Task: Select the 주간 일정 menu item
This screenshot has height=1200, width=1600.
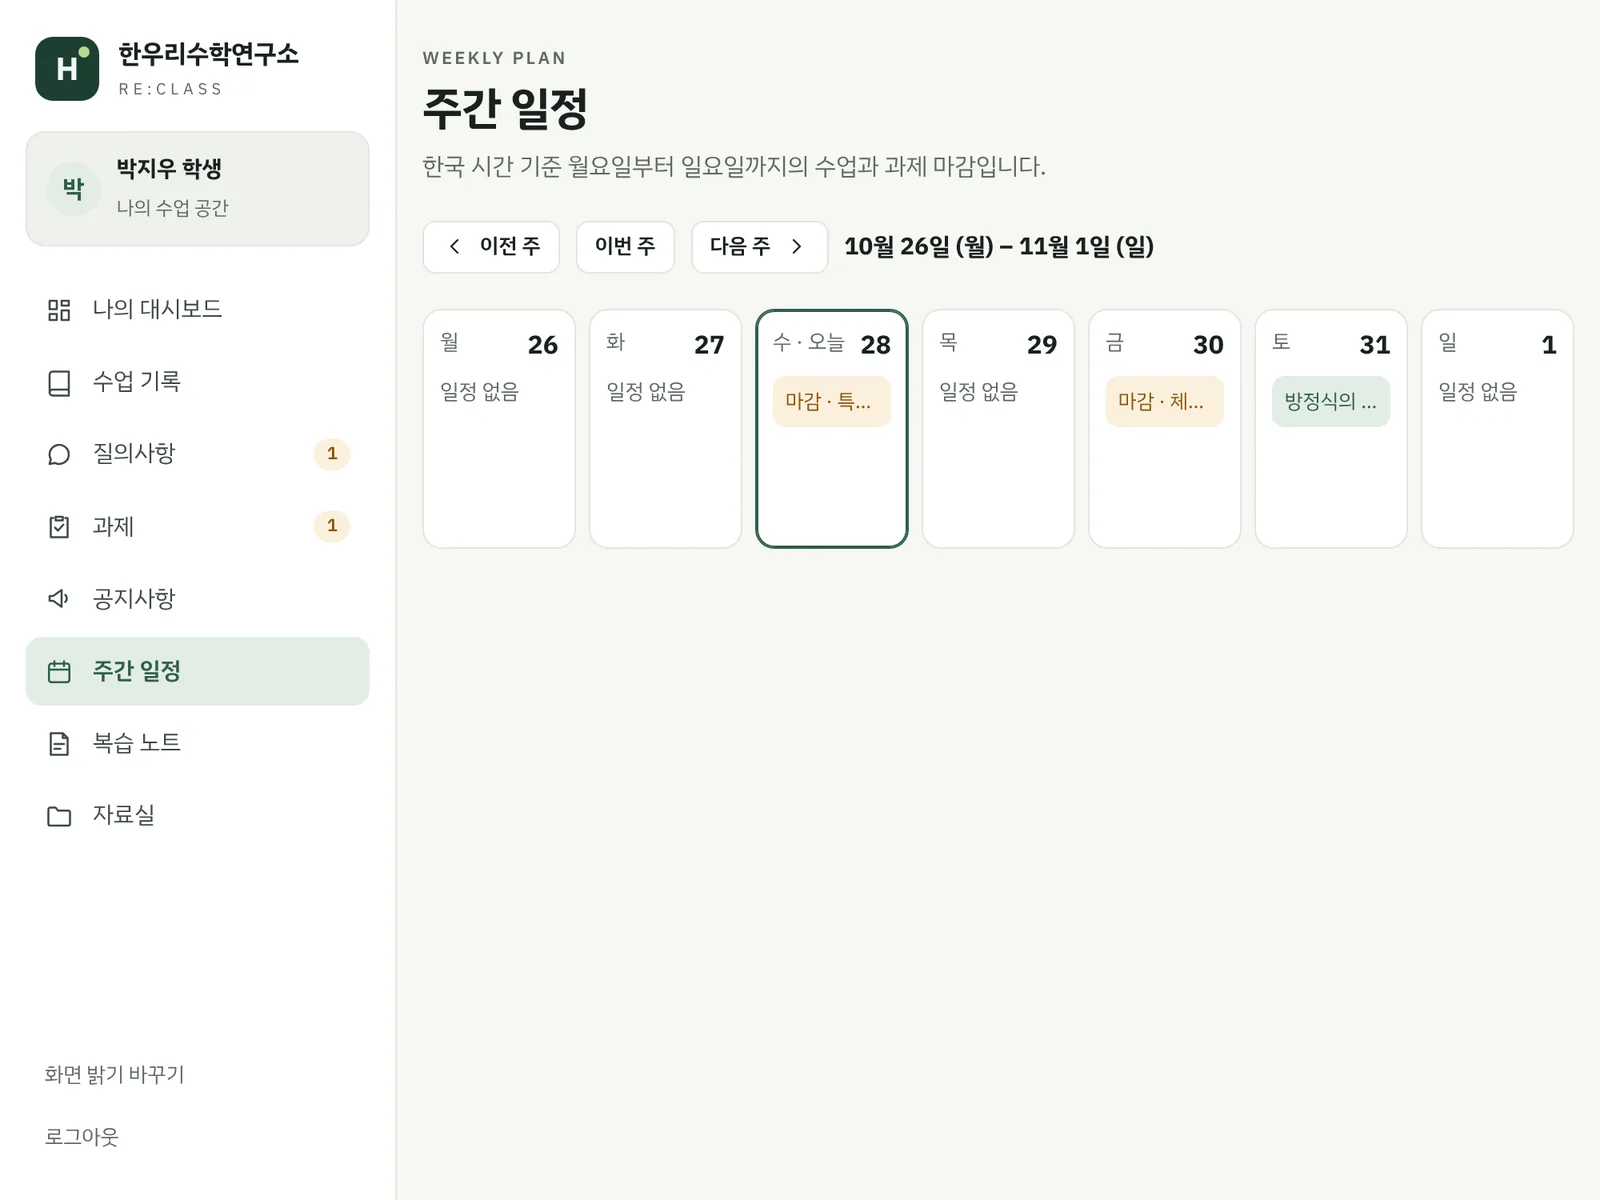Action: [197, 671]
